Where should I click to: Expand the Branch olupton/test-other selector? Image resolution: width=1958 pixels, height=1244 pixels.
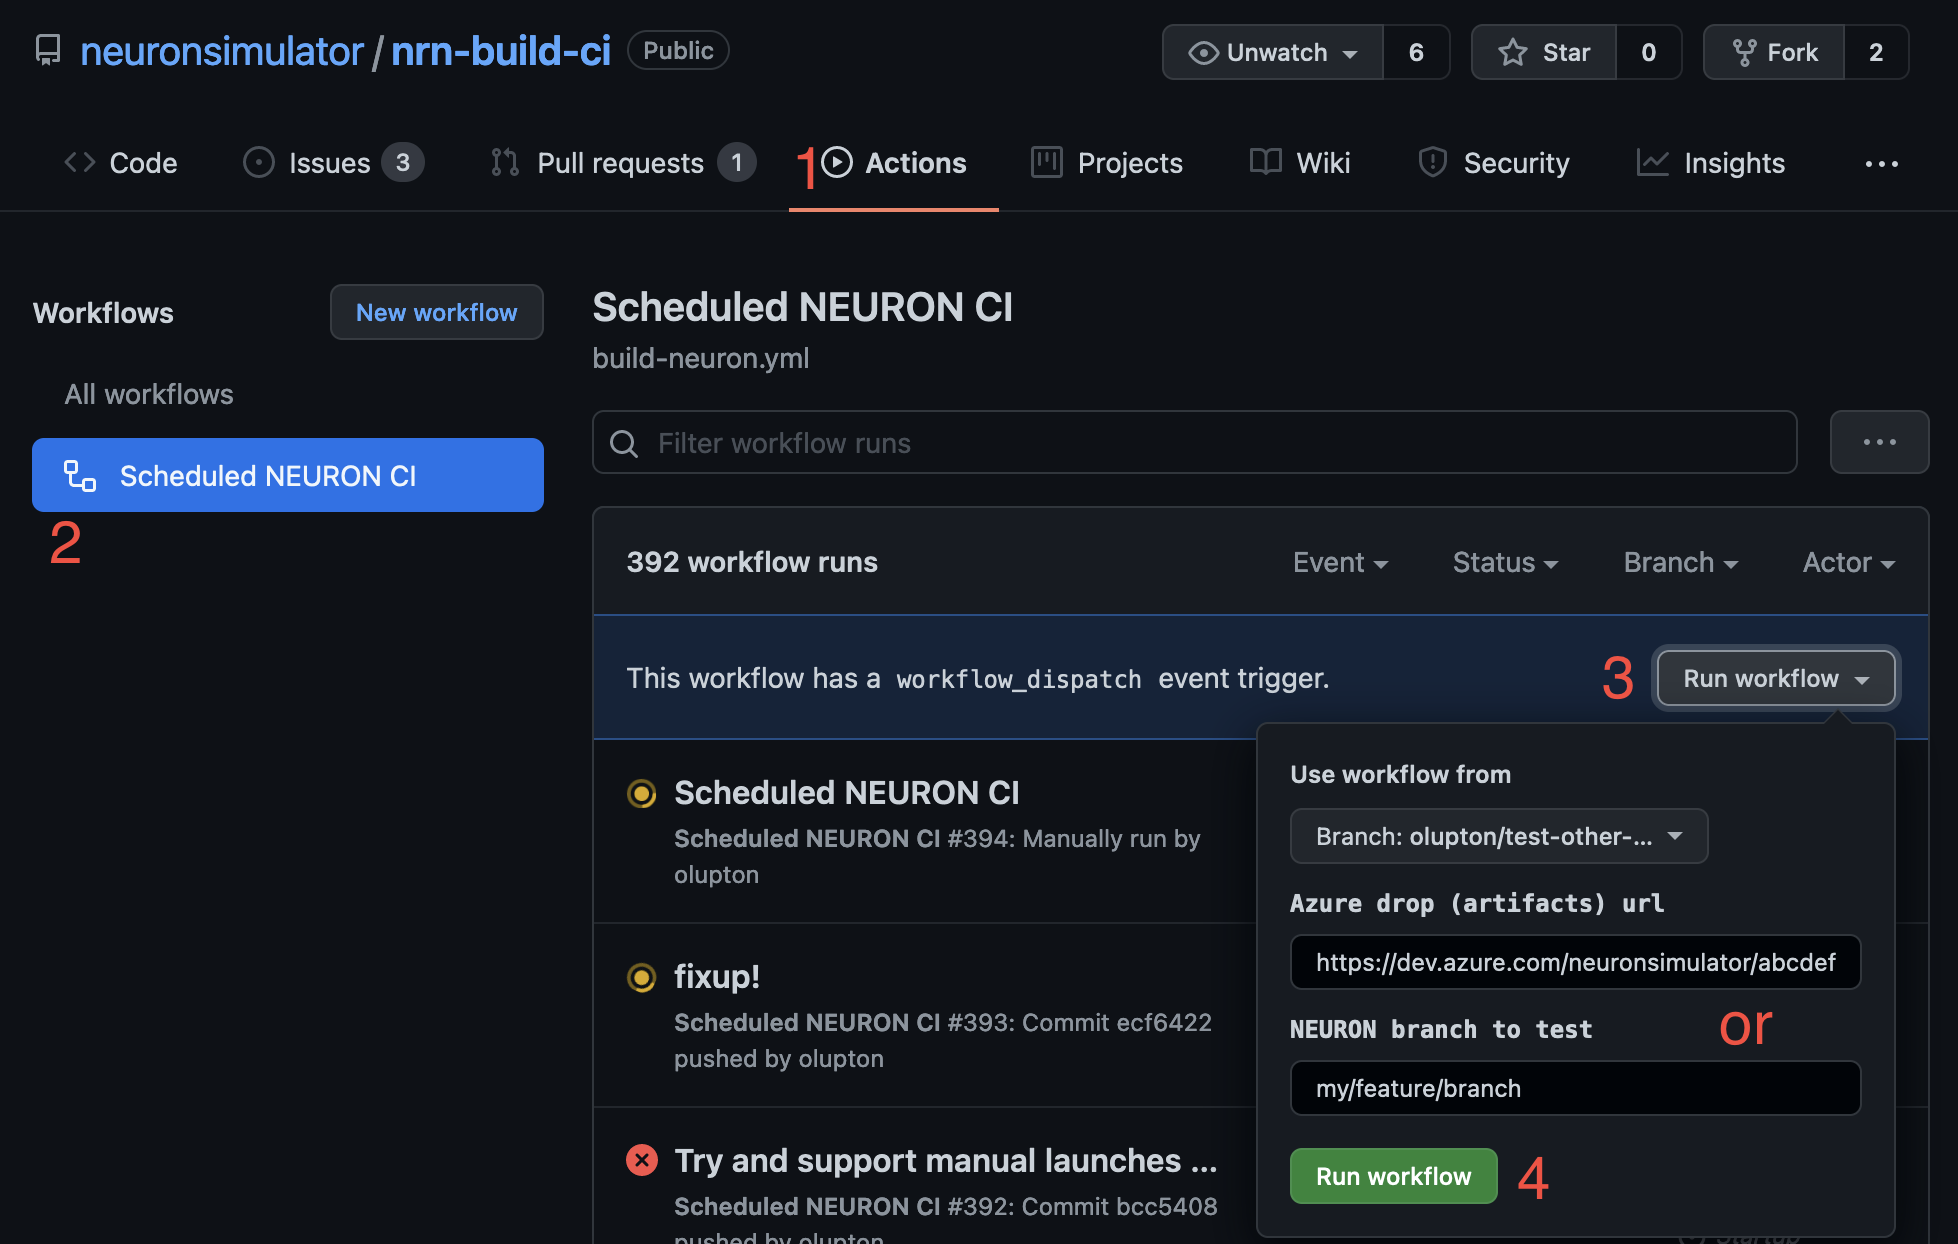pos(1498,836)
